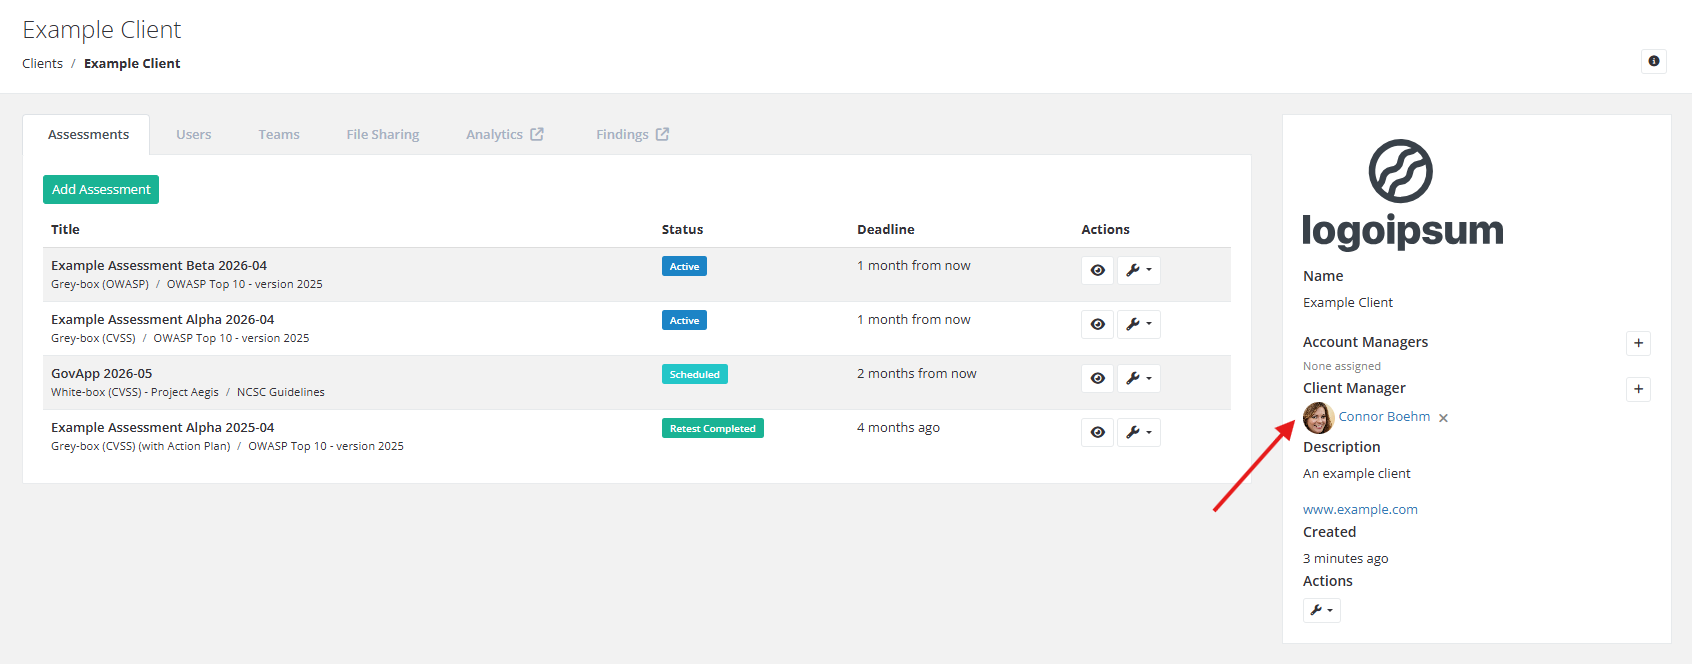Click the eye icon for GovApp 2026-05
This screenshot has height=664, width=1692.
click(1097, 378)
